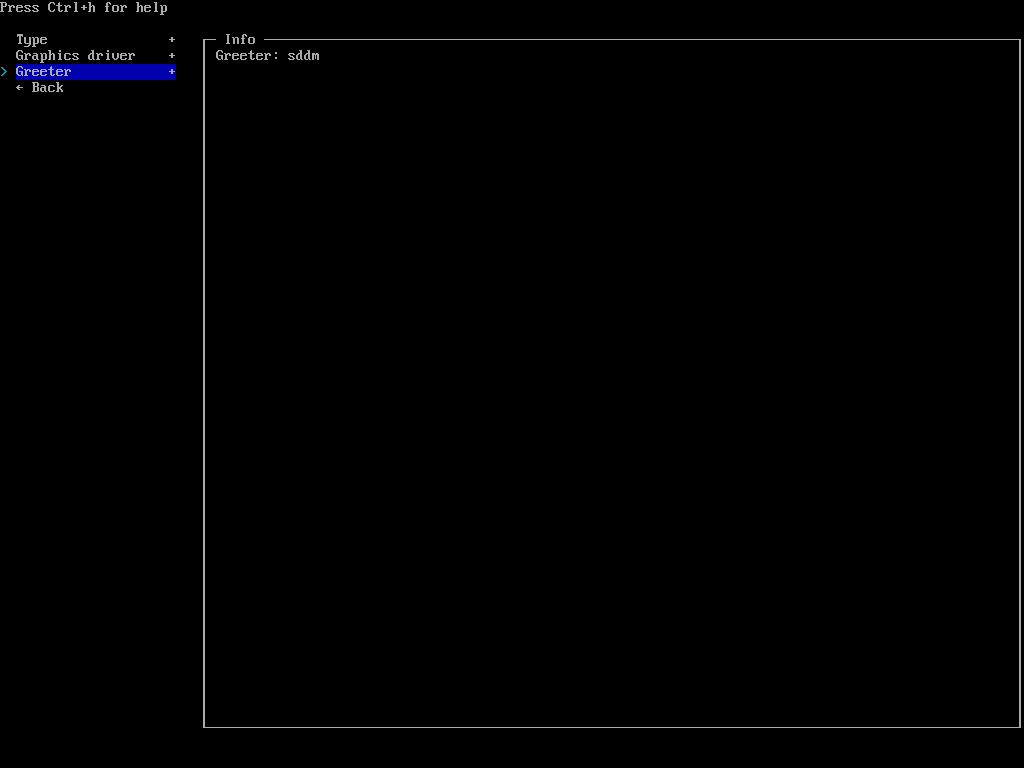Click the 'Press Ctrl+h for help' hint
The width and height of the screenshot is (1024, 768).
[84, 8]
